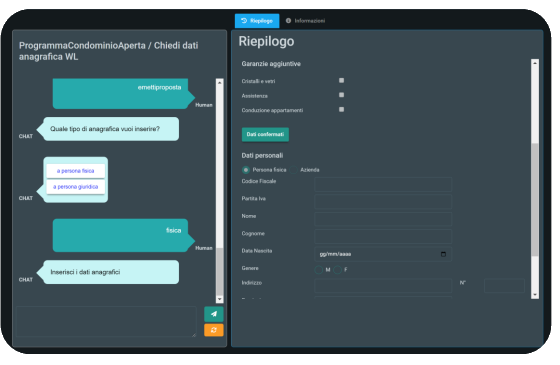Select gender F radio button
The image size is (560, 365).
(338, 270)
